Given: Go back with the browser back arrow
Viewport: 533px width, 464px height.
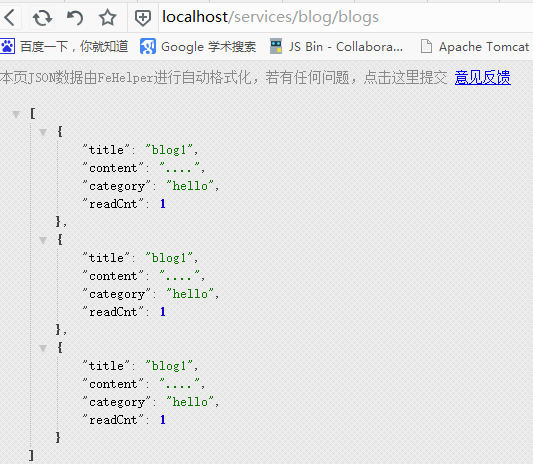Looking at the screenshot, I should pyautogui.click(x=10, y=17).
